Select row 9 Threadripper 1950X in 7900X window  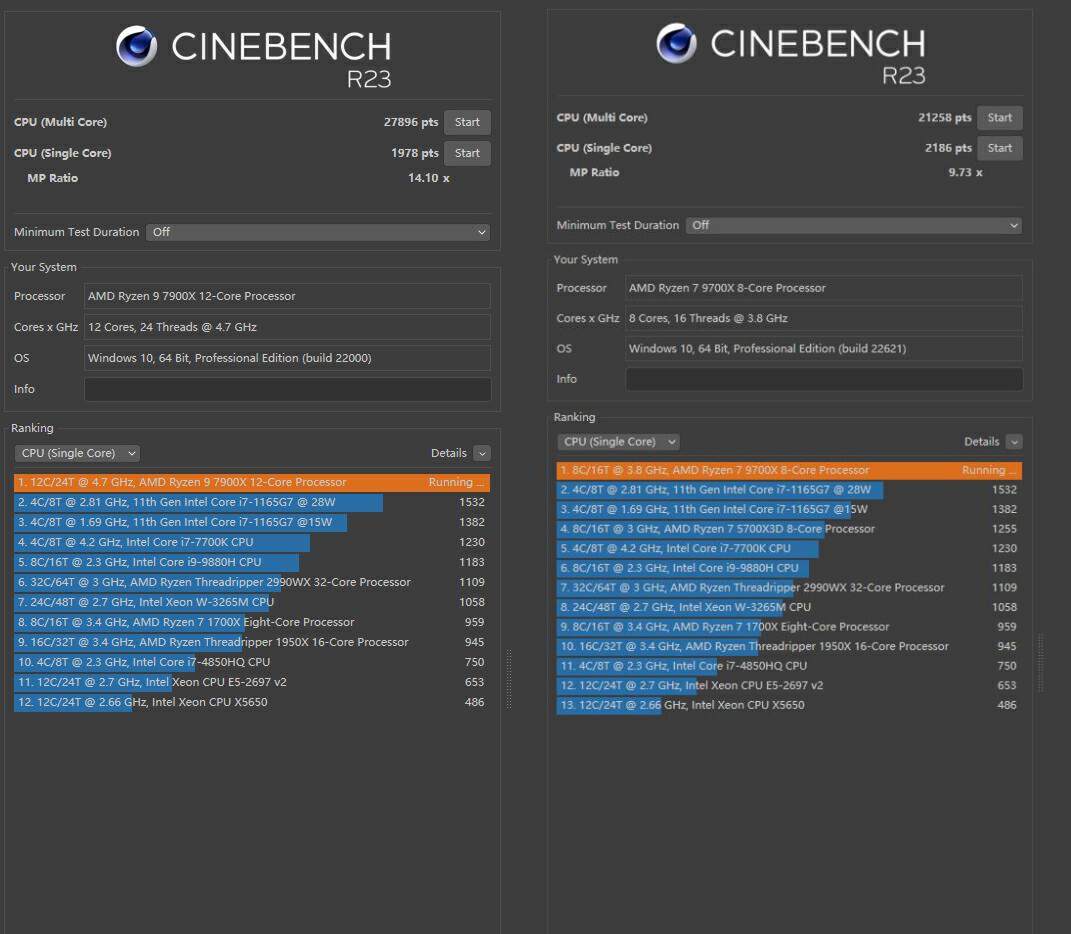pos(252,642)
